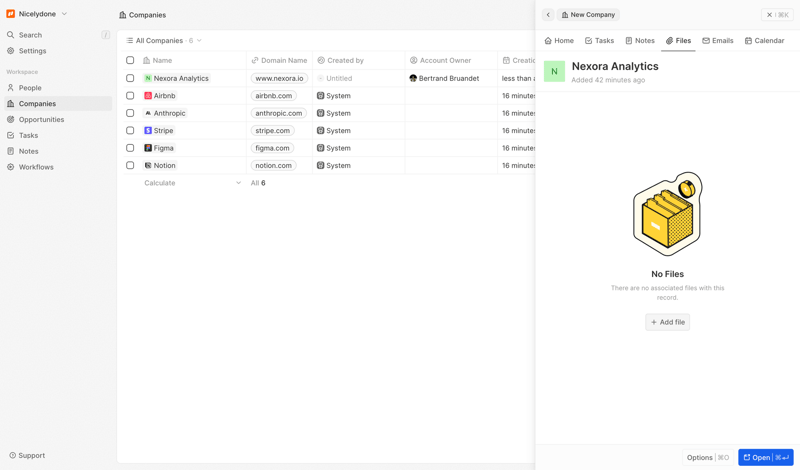The image size is (800, 470).
Task: Open the Figma company chip
Action: point(159,147)
